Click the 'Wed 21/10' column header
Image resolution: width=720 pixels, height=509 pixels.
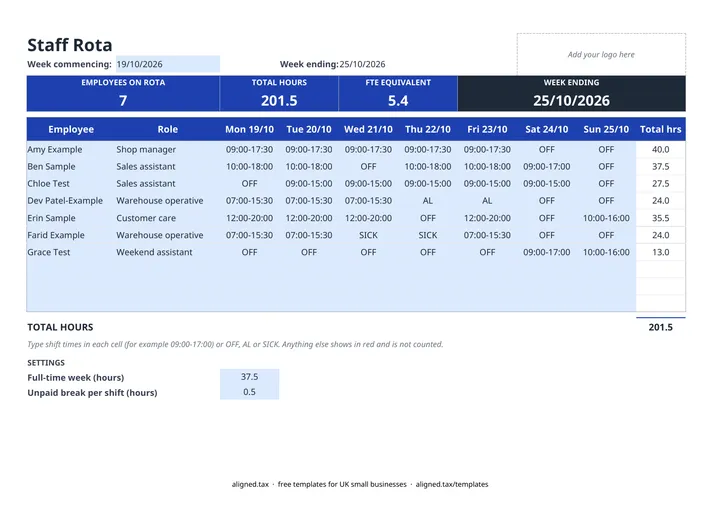coord(368,130)
